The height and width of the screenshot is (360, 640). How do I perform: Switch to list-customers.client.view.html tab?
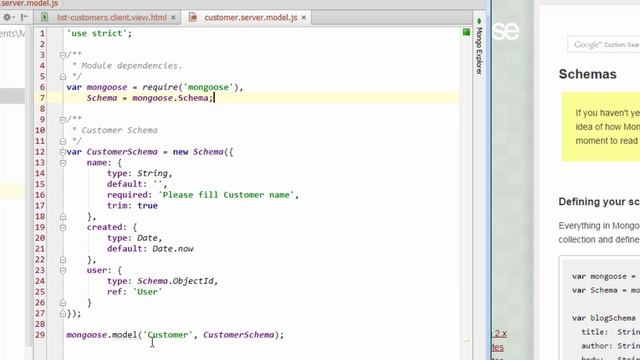[111, 18]
